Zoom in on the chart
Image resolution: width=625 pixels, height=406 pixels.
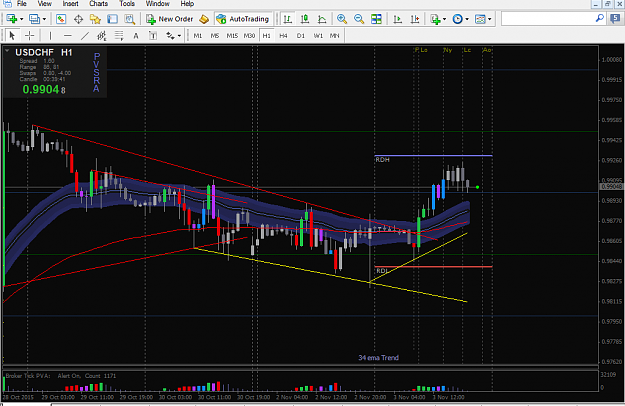coord(342,19)
